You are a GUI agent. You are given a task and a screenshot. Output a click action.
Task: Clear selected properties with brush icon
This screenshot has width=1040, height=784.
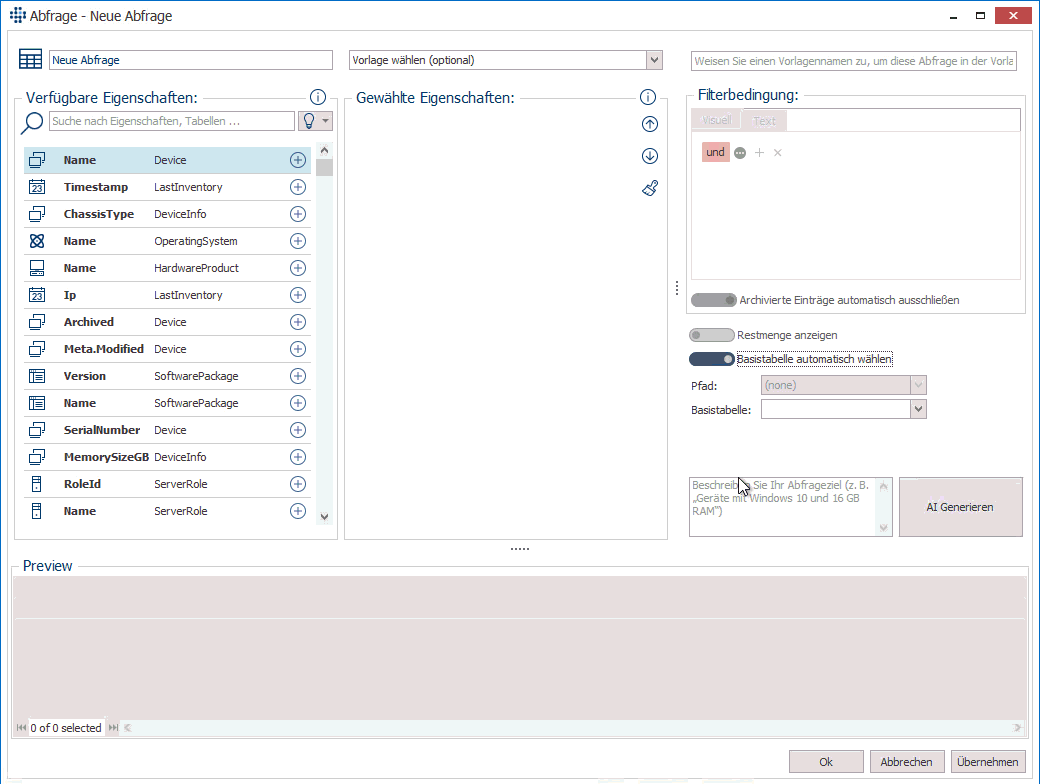(650, 188)
